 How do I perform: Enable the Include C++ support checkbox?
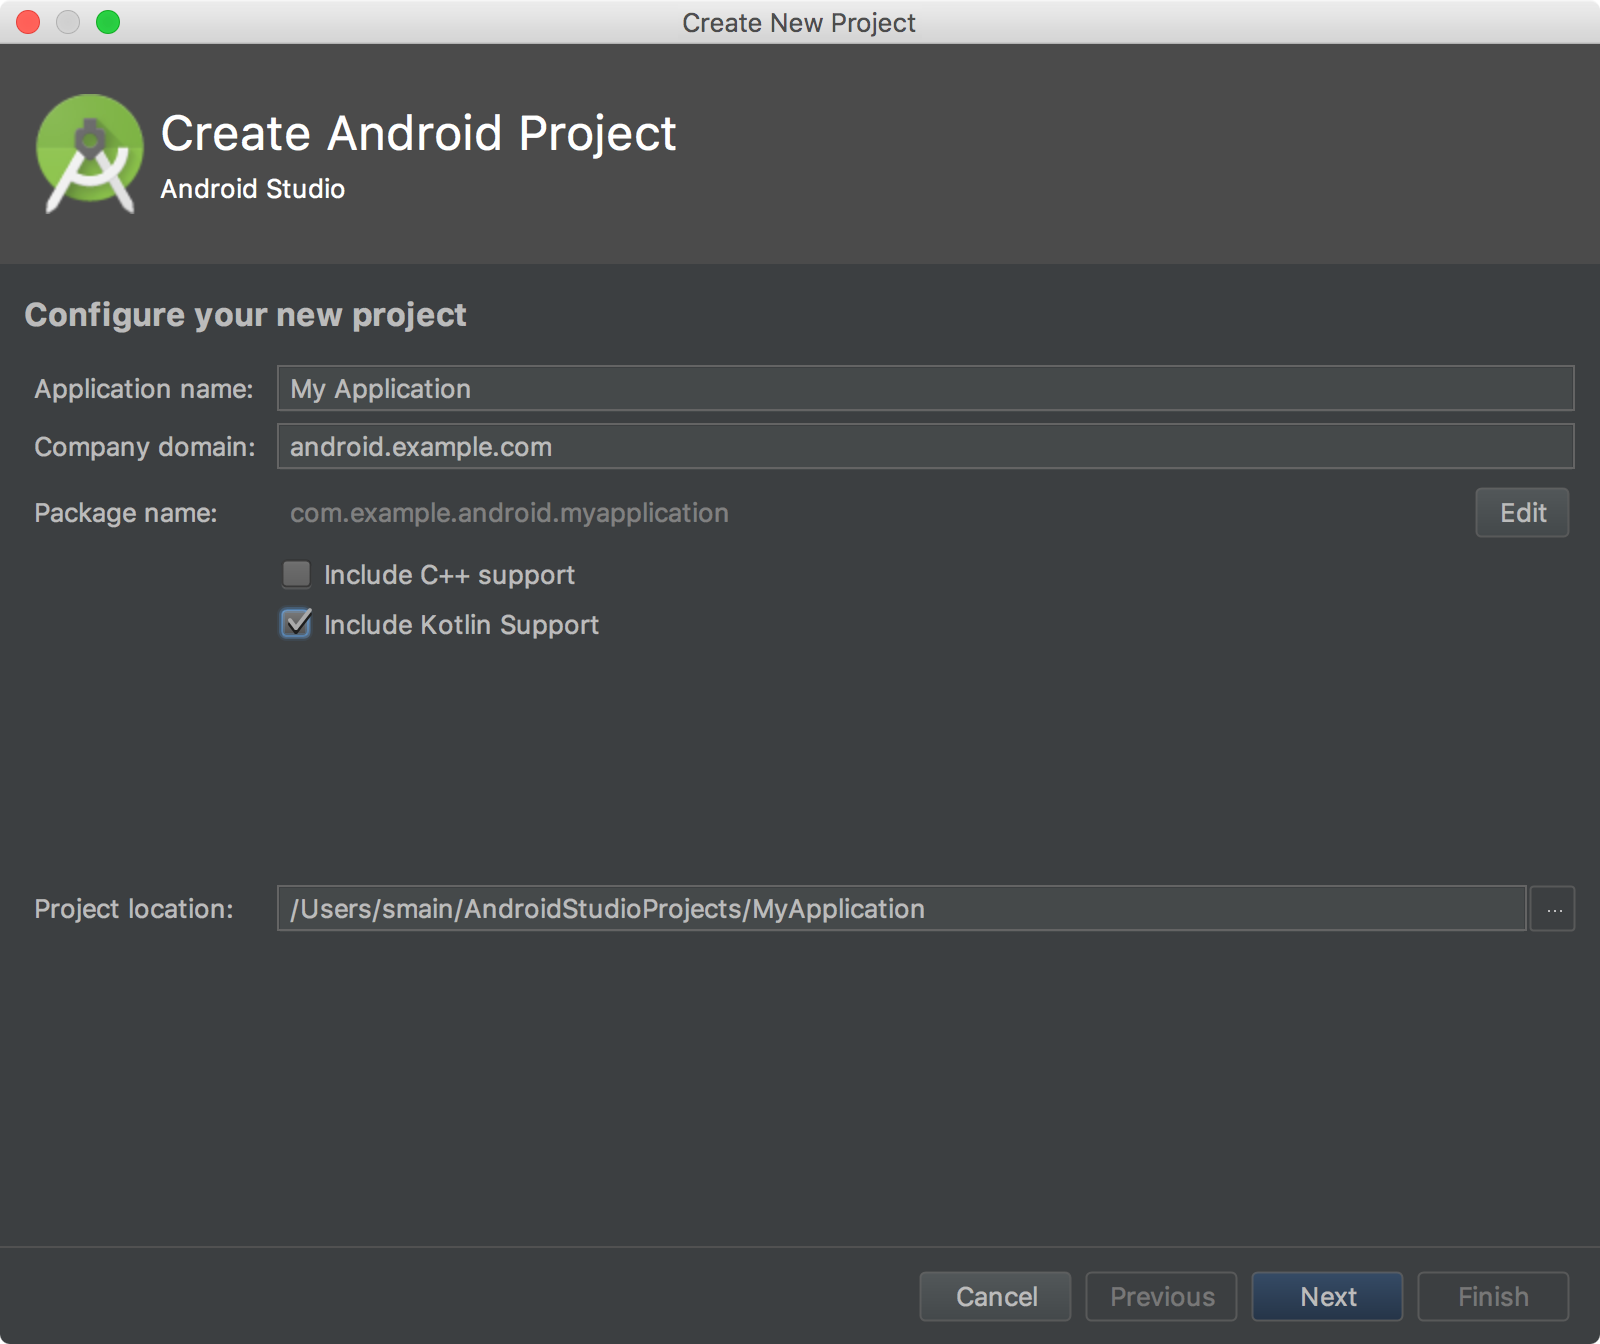tap(297, 574)
